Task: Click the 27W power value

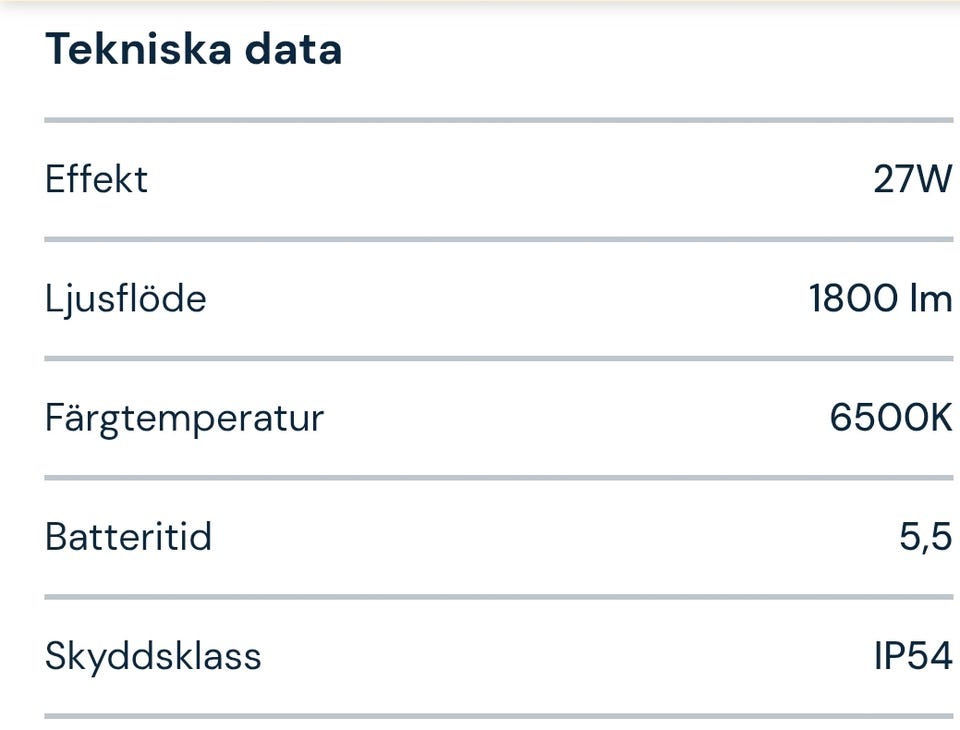Action: tap(912, 180)
